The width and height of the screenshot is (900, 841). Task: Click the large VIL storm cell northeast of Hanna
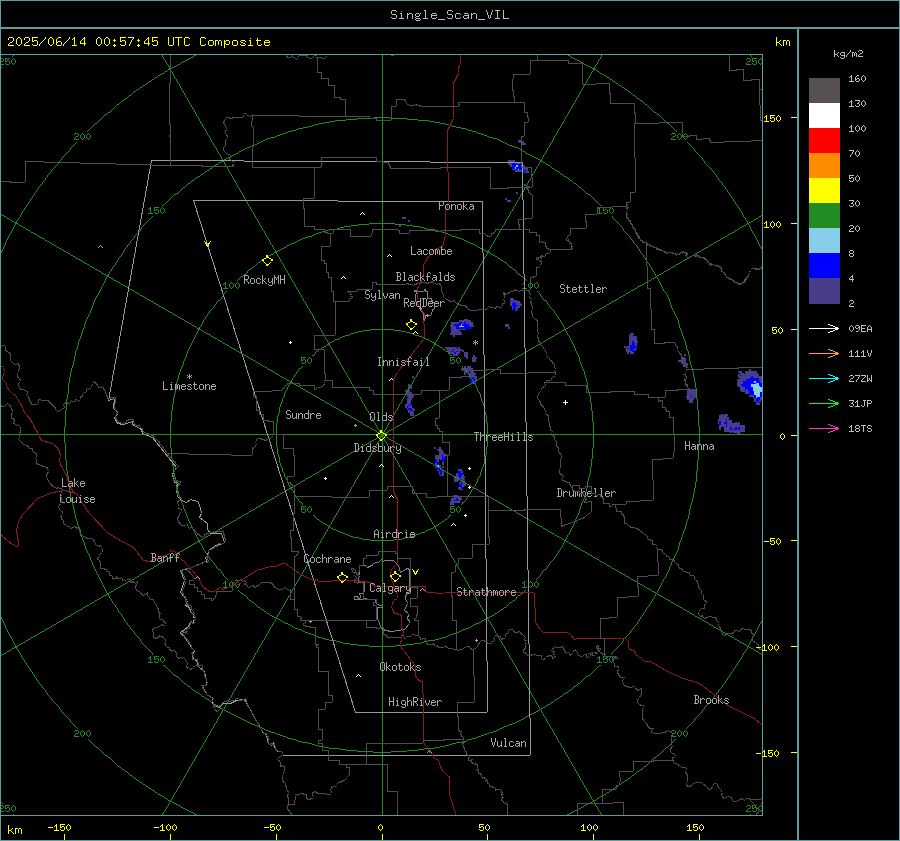tap(750, 386)
